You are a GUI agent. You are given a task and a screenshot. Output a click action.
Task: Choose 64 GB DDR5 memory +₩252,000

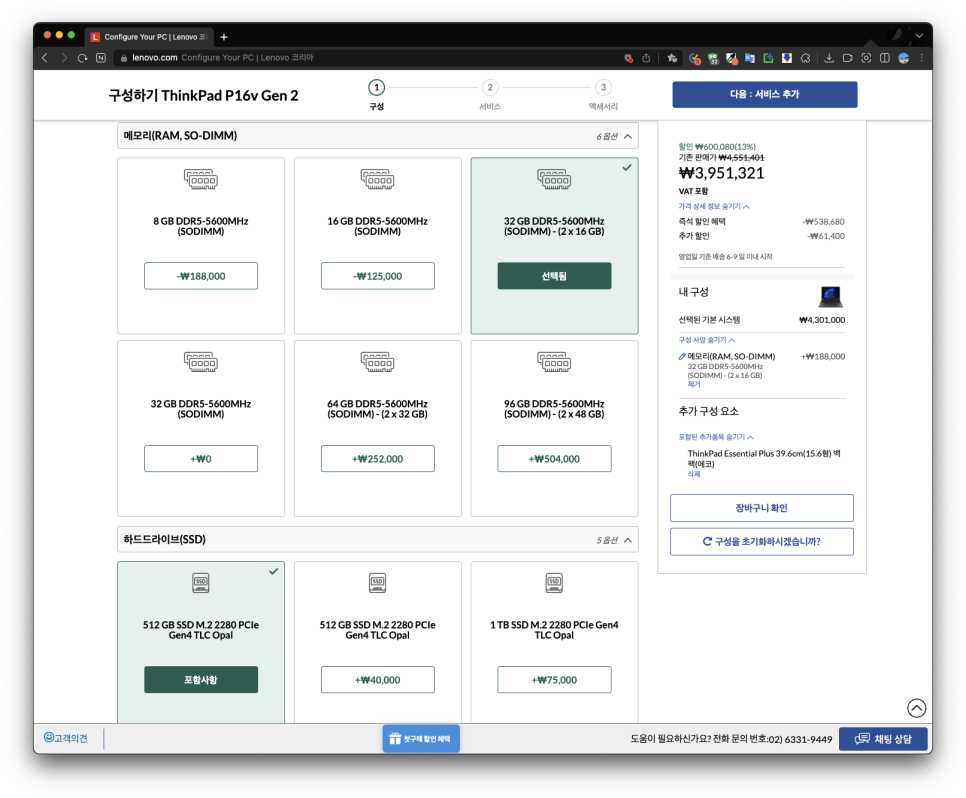point(378,458)
